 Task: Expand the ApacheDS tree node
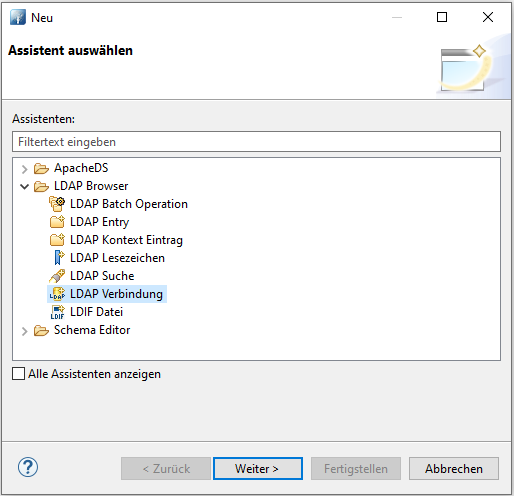(24, 169)
